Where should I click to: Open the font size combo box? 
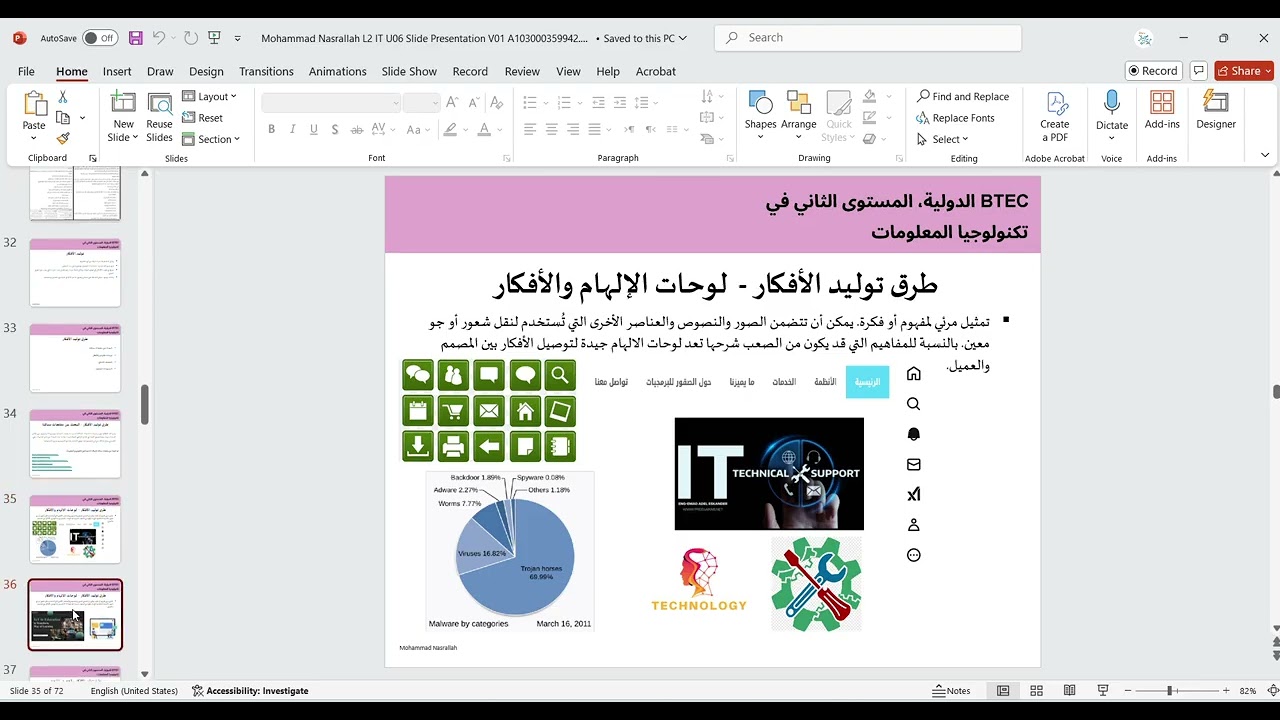pos(421,103)
